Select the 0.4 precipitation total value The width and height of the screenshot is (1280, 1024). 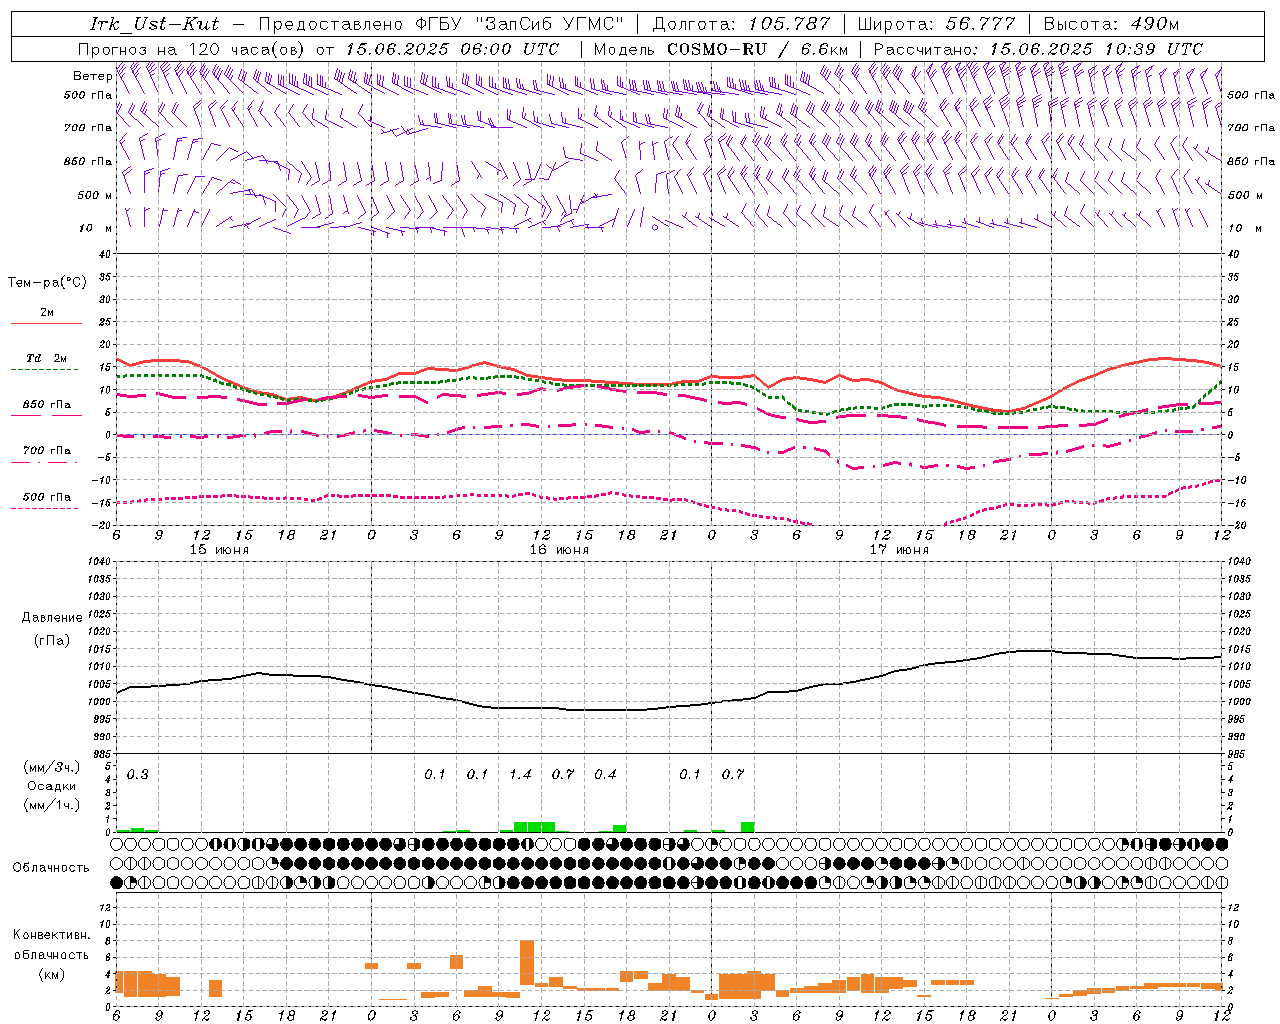[605, 775]
